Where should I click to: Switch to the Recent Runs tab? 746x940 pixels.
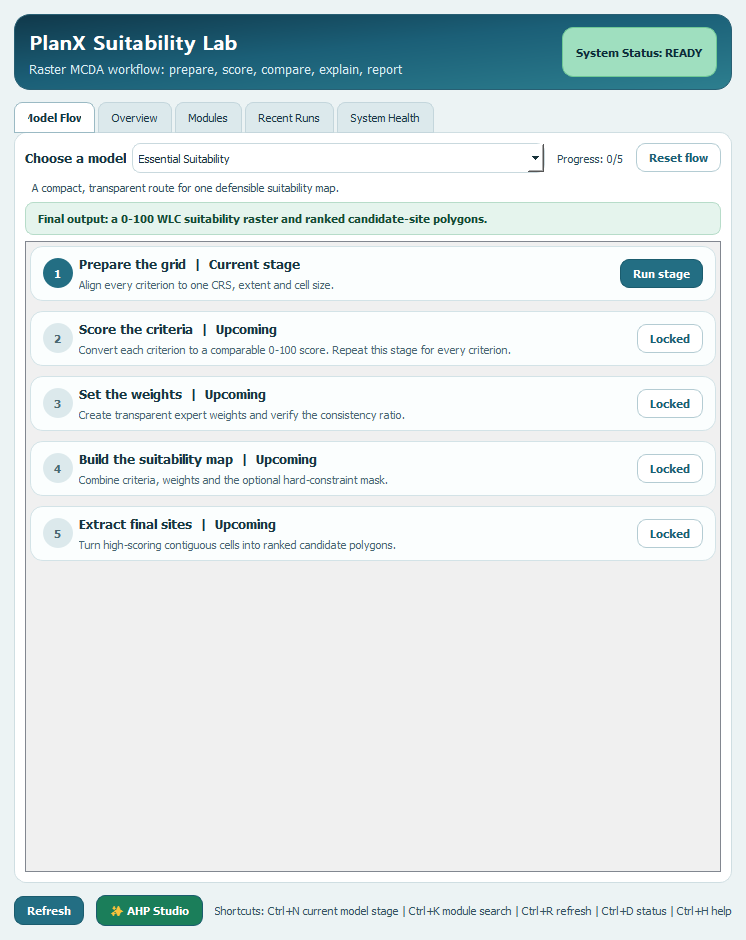pos(288,118)
